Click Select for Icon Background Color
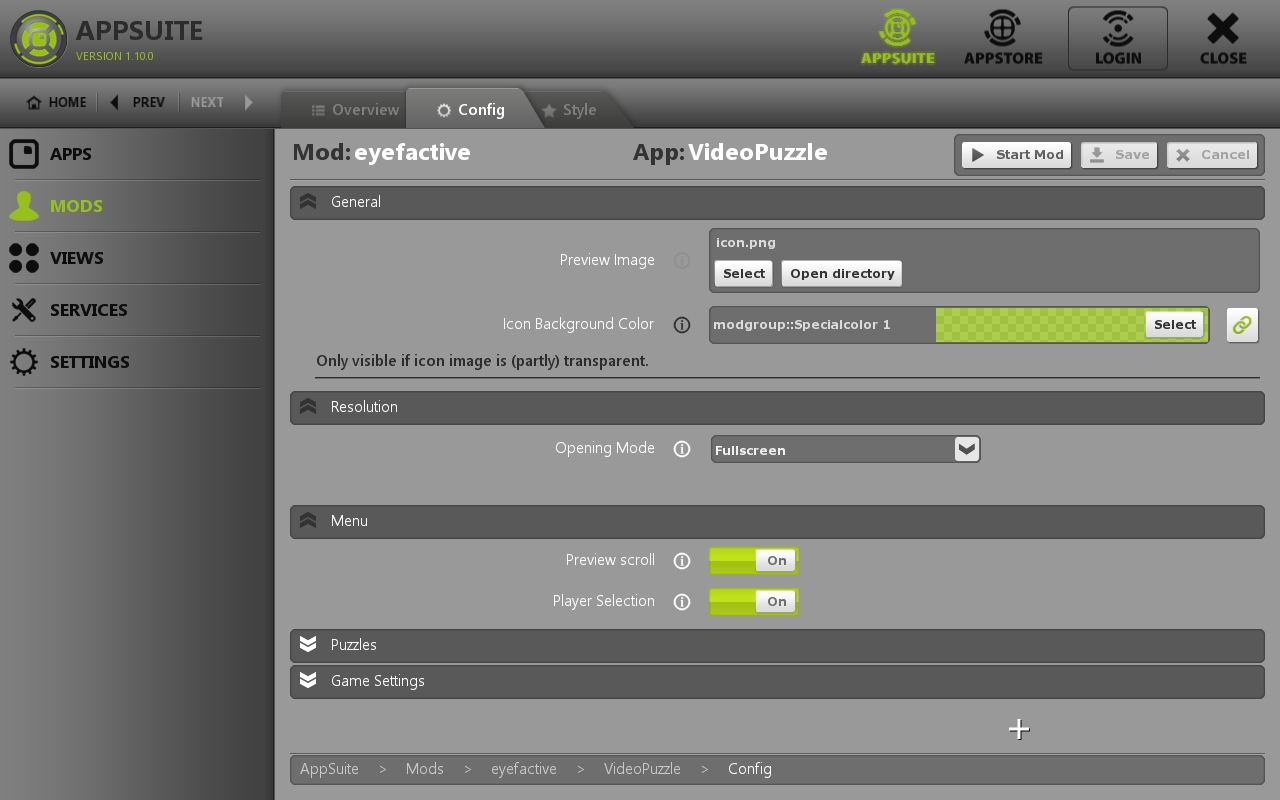Viewport: 1280px width, 800px height. pos(1175,325)
